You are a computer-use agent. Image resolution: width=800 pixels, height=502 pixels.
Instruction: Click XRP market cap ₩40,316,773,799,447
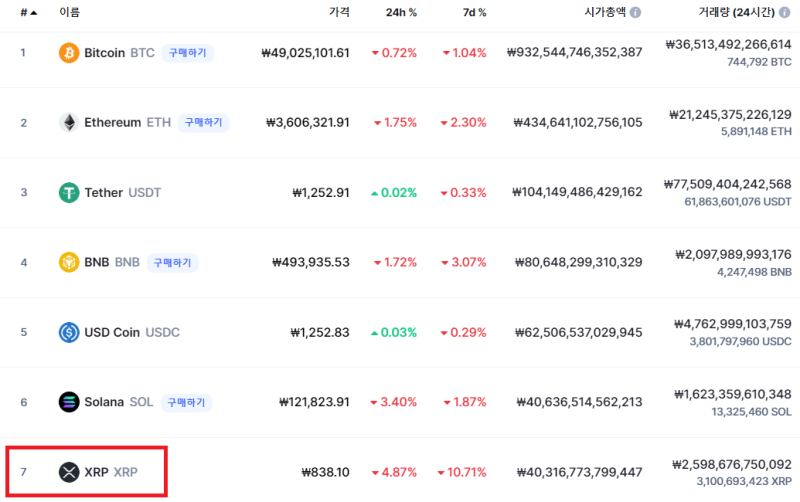(579, 472)
